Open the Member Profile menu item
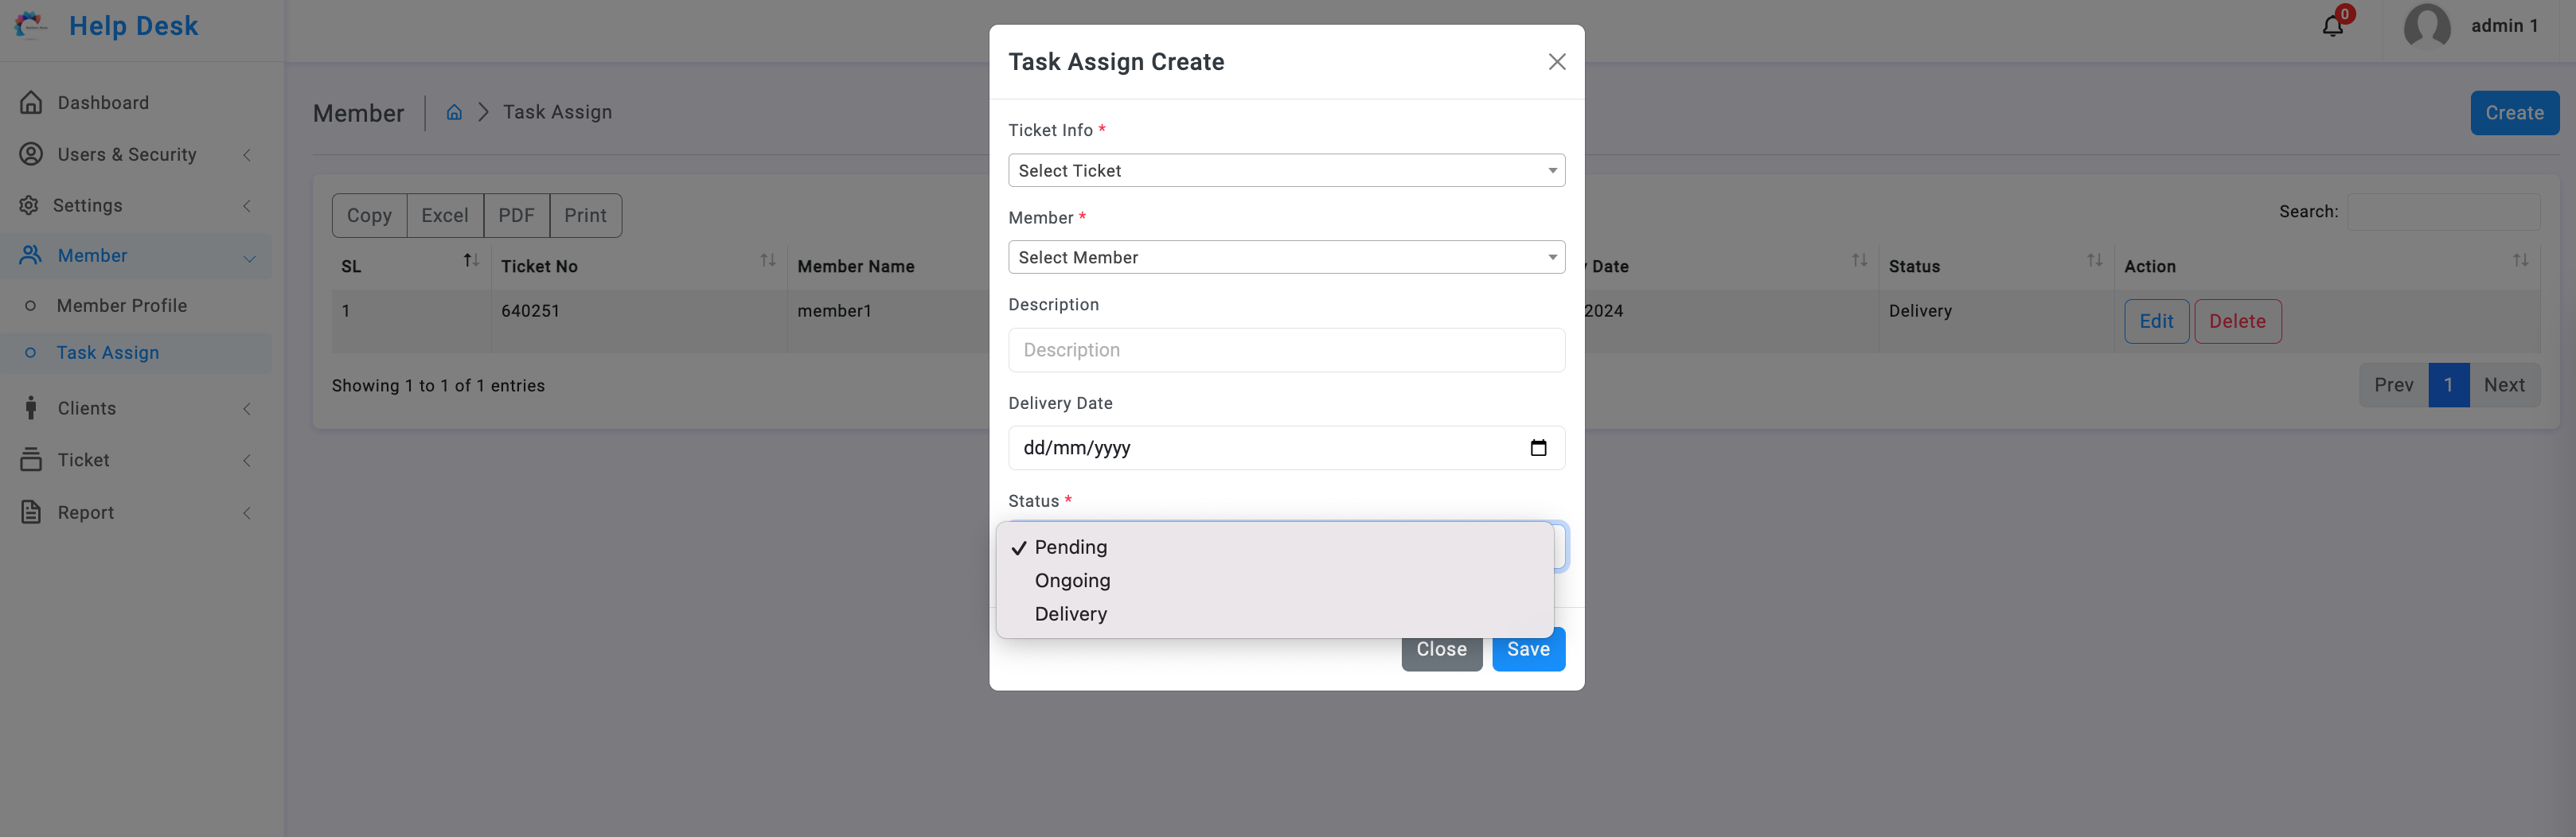Image resolution: width=2576 pixels, height=837 pixels. [122, 306]
